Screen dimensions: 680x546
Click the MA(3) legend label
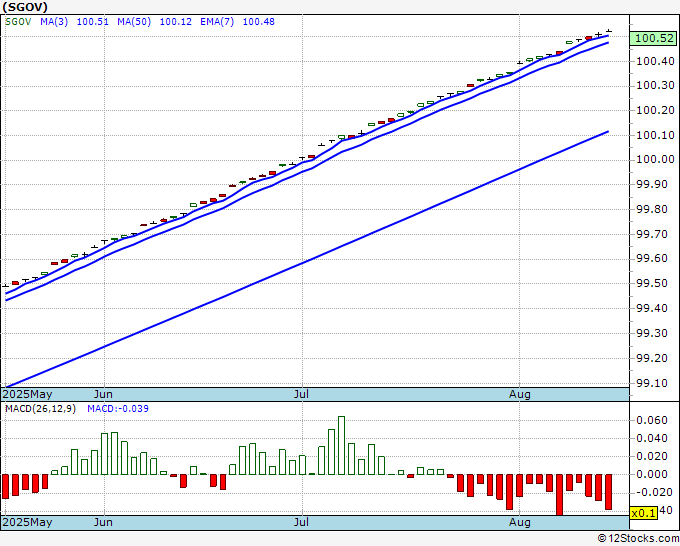click(54, 22)
